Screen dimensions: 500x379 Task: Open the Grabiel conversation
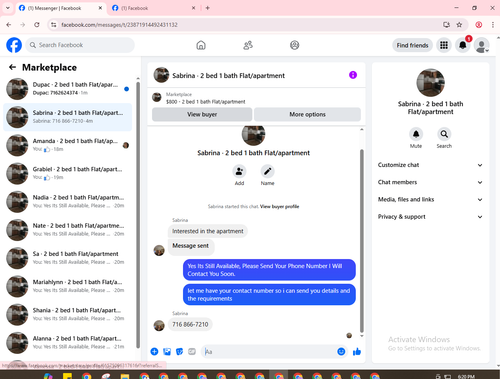click(x=68, y=173)
